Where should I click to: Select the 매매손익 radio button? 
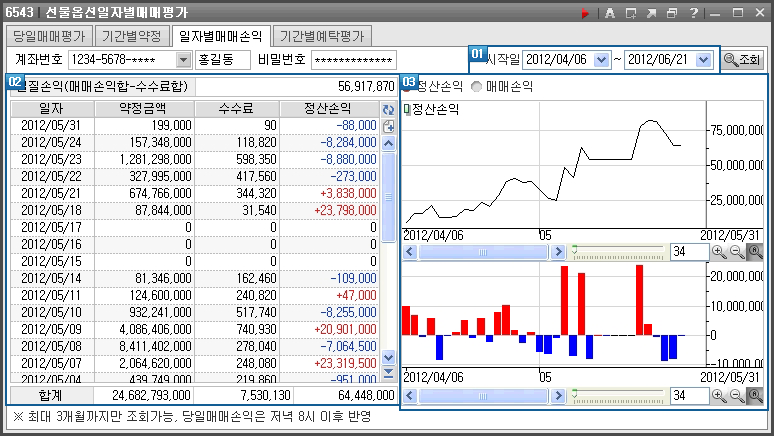(476, 87)
